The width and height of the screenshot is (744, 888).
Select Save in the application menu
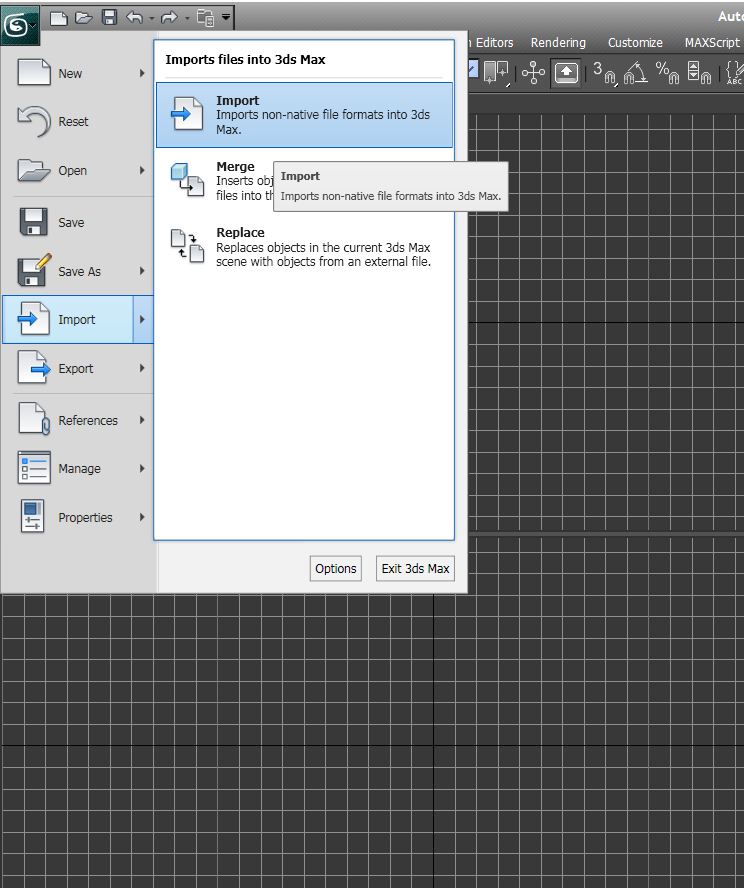(x=78, y=223)
